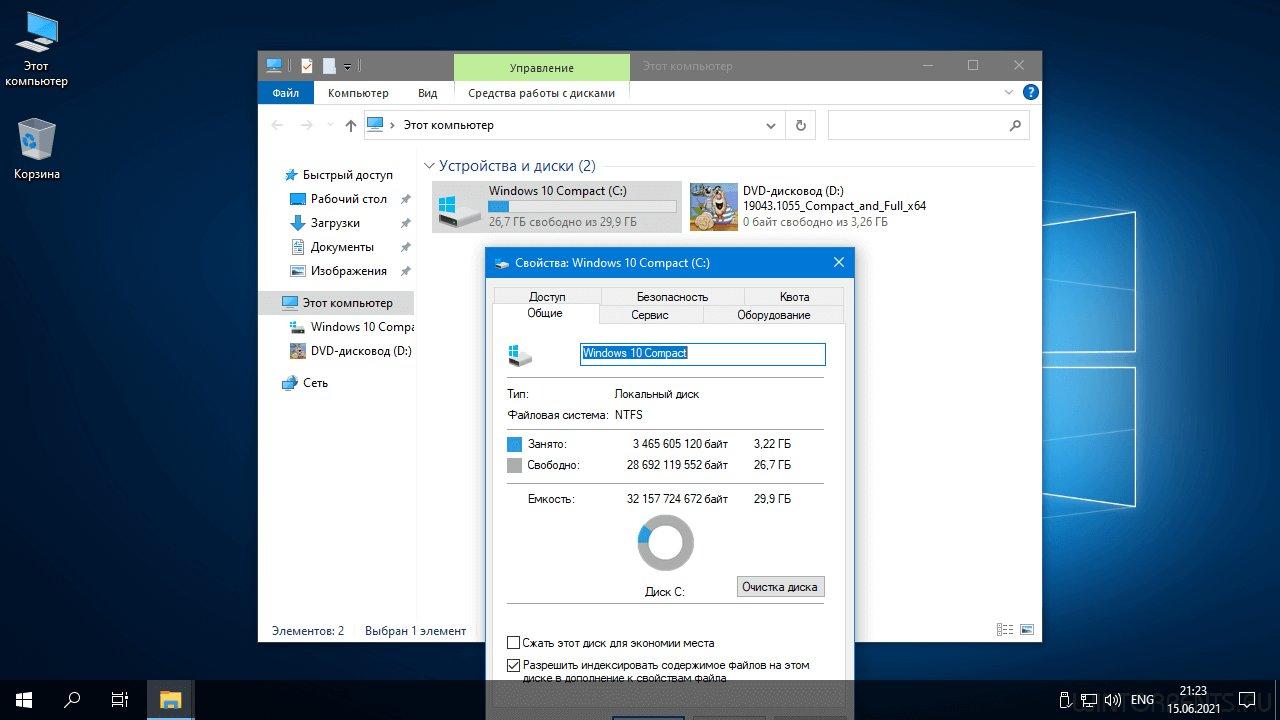The image size is (1280, 720).
Task: Open the address bar history dropdown
Action: point(770,126)
